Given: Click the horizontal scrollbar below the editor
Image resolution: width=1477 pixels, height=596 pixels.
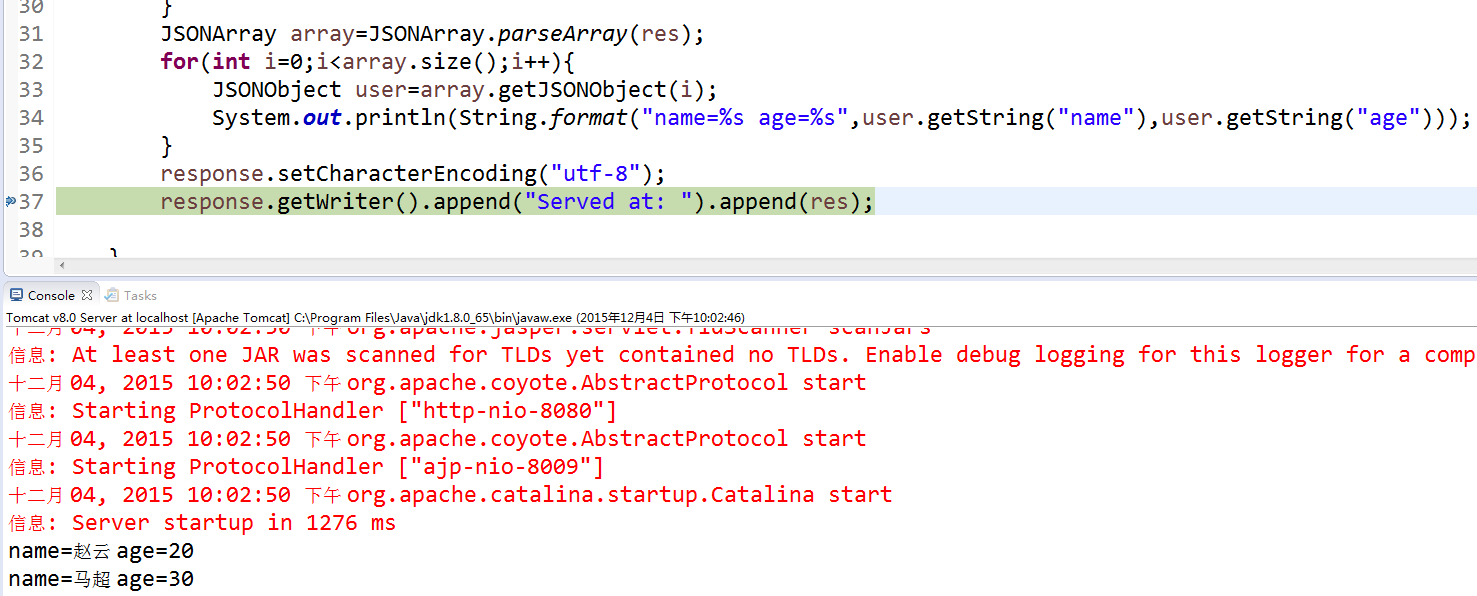Looking at the screenshot, I should click(700, 266).
